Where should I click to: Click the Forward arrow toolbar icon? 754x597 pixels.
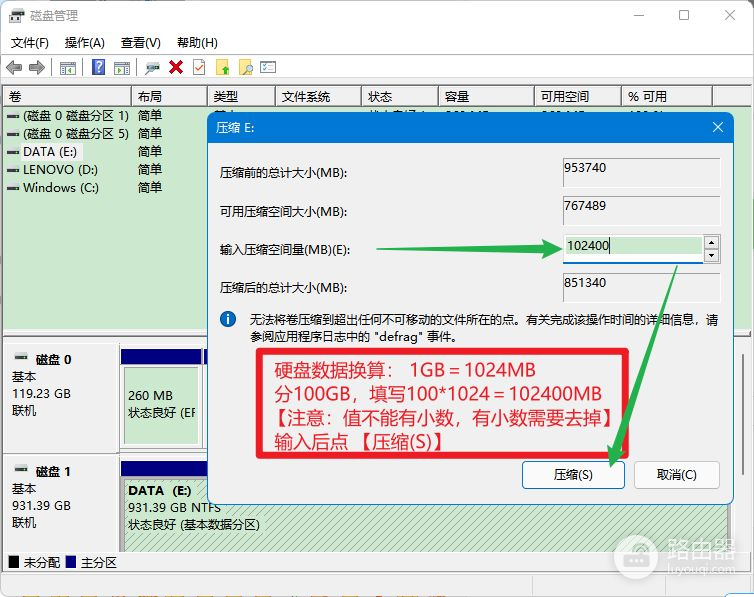click(x=37, y=68)
